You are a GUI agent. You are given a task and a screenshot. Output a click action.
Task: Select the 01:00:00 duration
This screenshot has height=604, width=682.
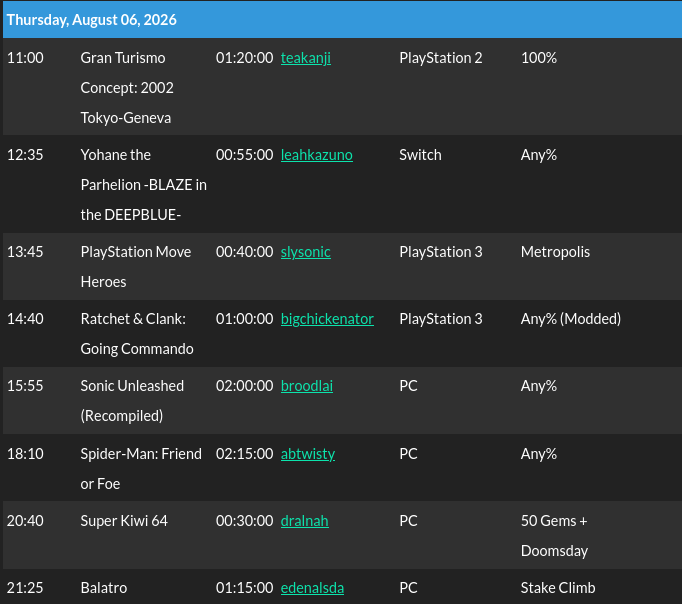tap(244, 319)
